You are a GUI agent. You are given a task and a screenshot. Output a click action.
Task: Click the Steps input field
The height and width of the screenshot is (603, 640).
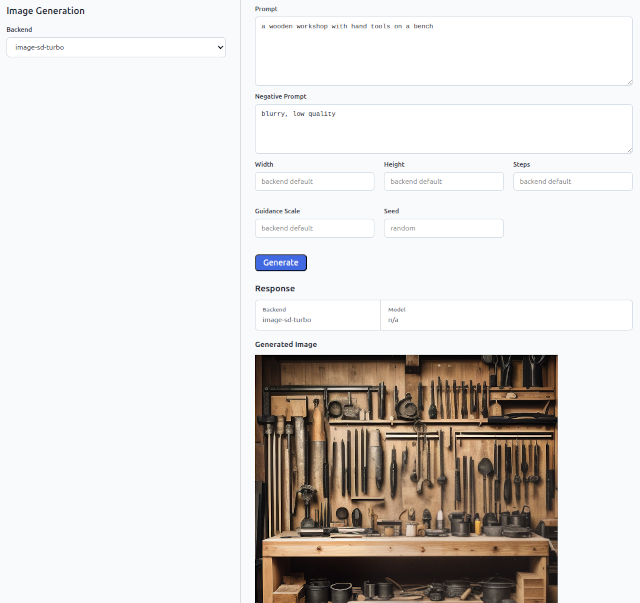573,181
